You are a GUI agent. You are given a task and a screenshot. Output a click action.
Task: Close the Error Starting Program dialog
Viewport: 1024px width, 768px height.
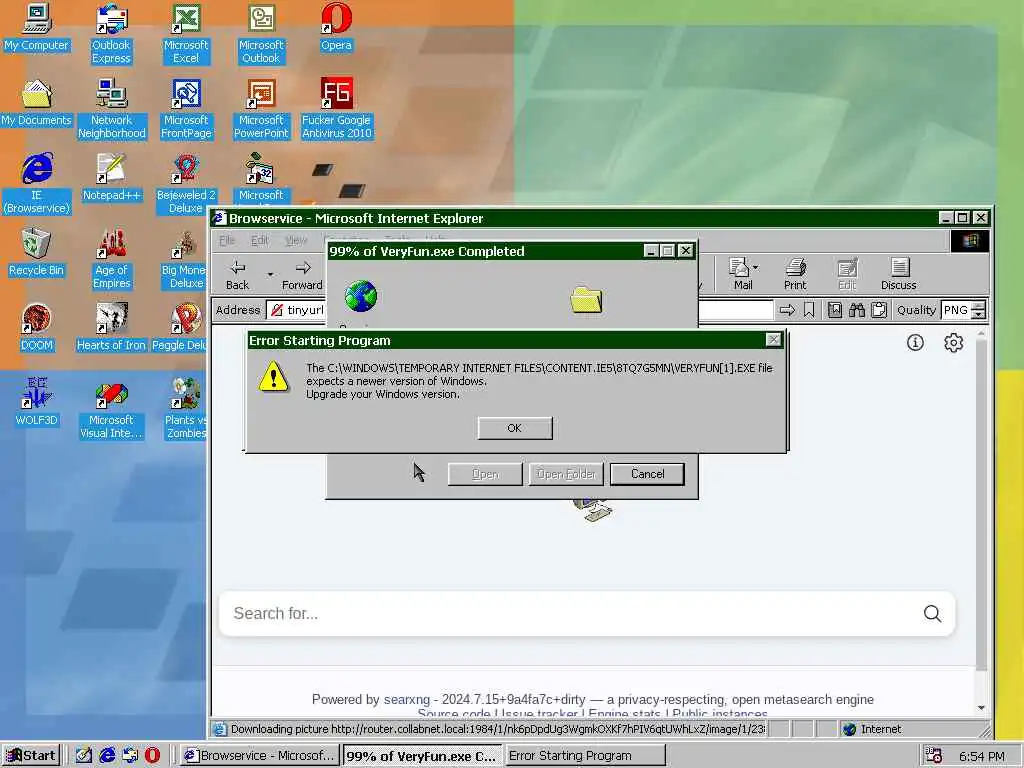pos(773,340)
